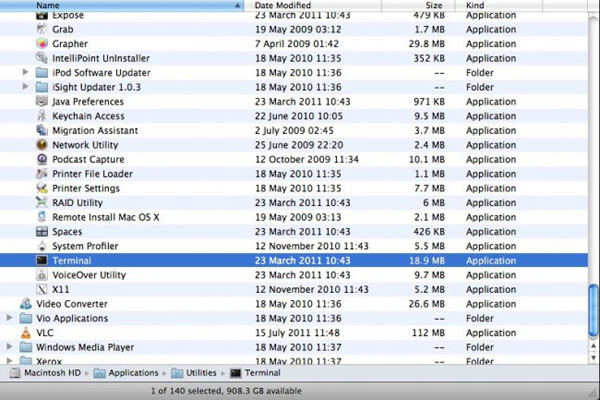Image resolution: width=600 pixels, height=400 pixels.
Task: Select the Remote Install Mac OS X icon
Action: (41, 217)
